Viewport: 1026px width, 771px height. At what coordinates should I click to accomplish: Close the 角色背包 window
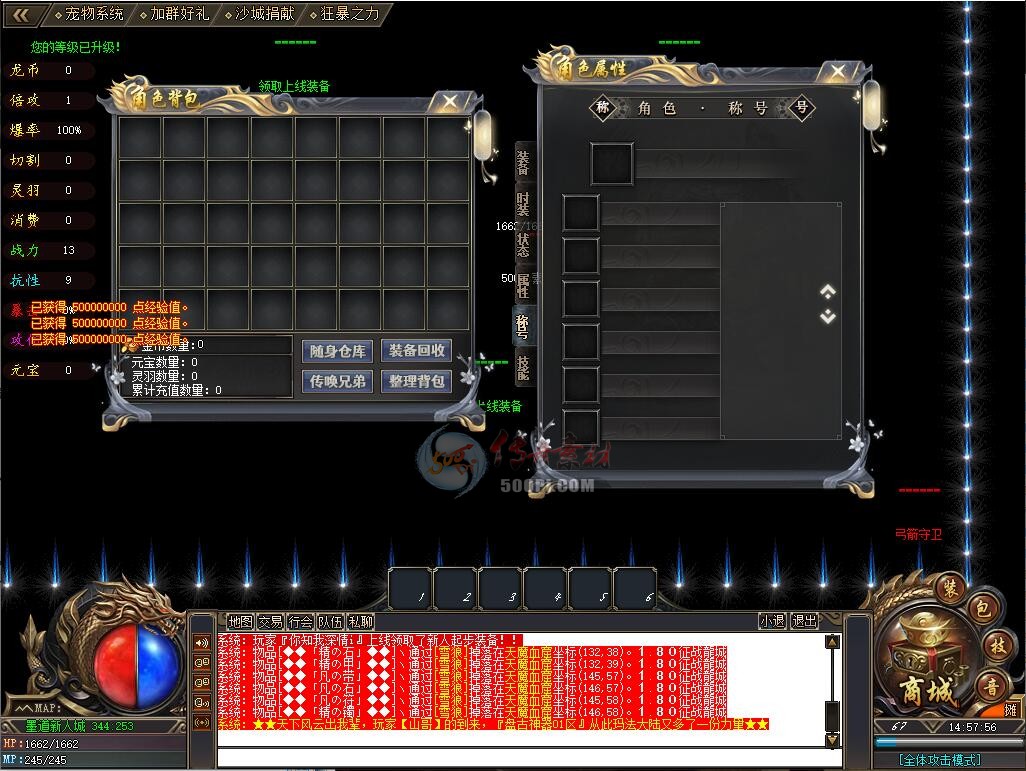450,101
